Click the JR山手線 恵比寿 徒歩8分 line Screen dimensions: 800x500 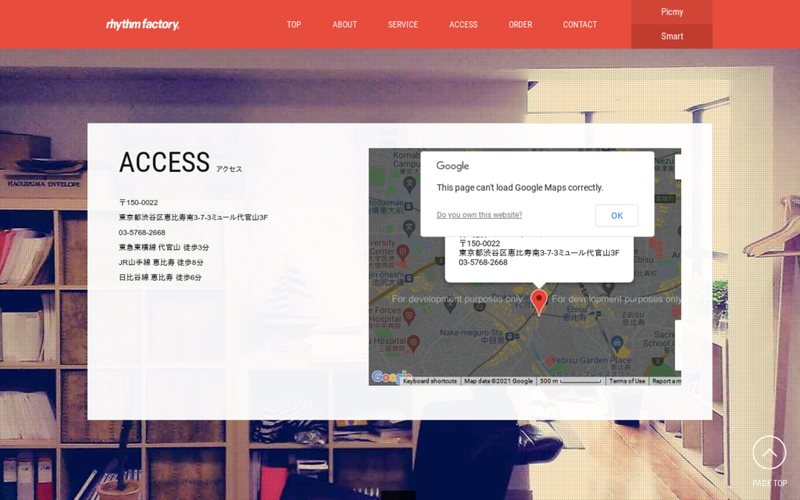point(161,262)
